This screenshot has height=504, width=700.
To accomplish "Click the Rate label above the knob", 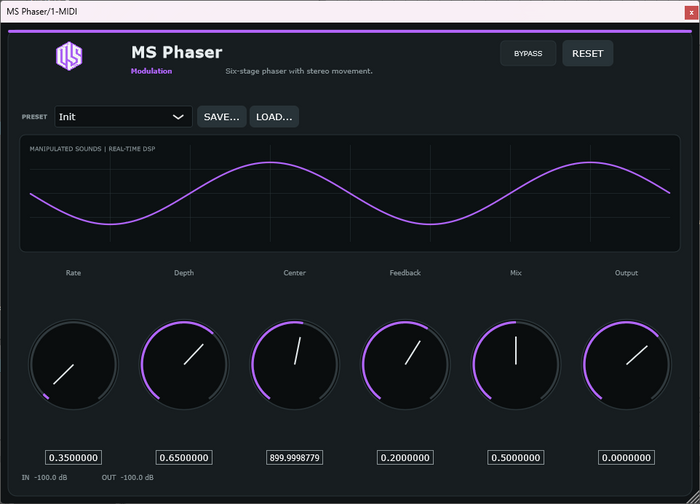I will [x=73, y=273].
